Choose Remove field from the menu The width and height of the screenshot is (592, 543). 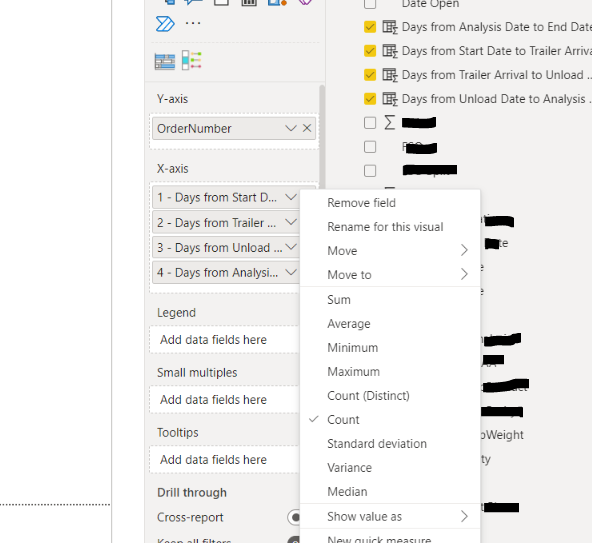click(x=362, y=203)
